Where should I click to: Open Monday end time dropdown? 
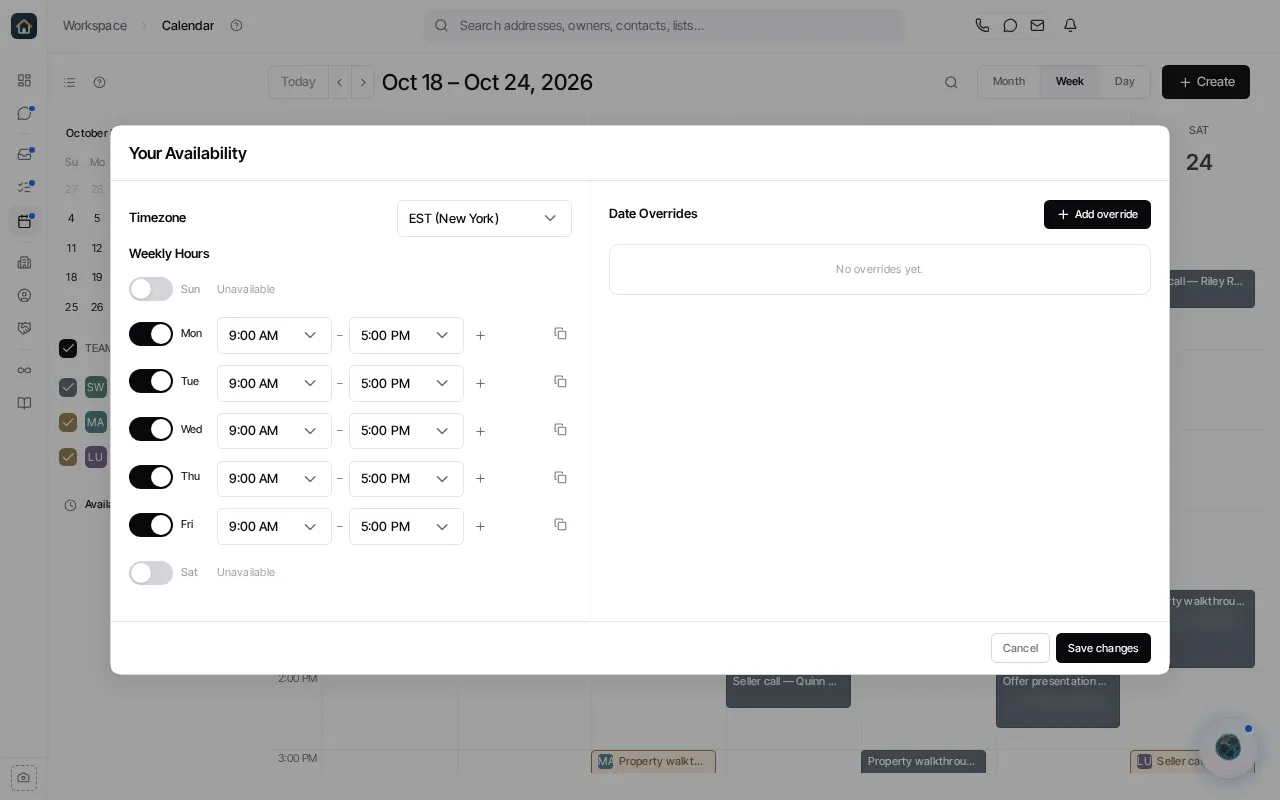[406, 335]
